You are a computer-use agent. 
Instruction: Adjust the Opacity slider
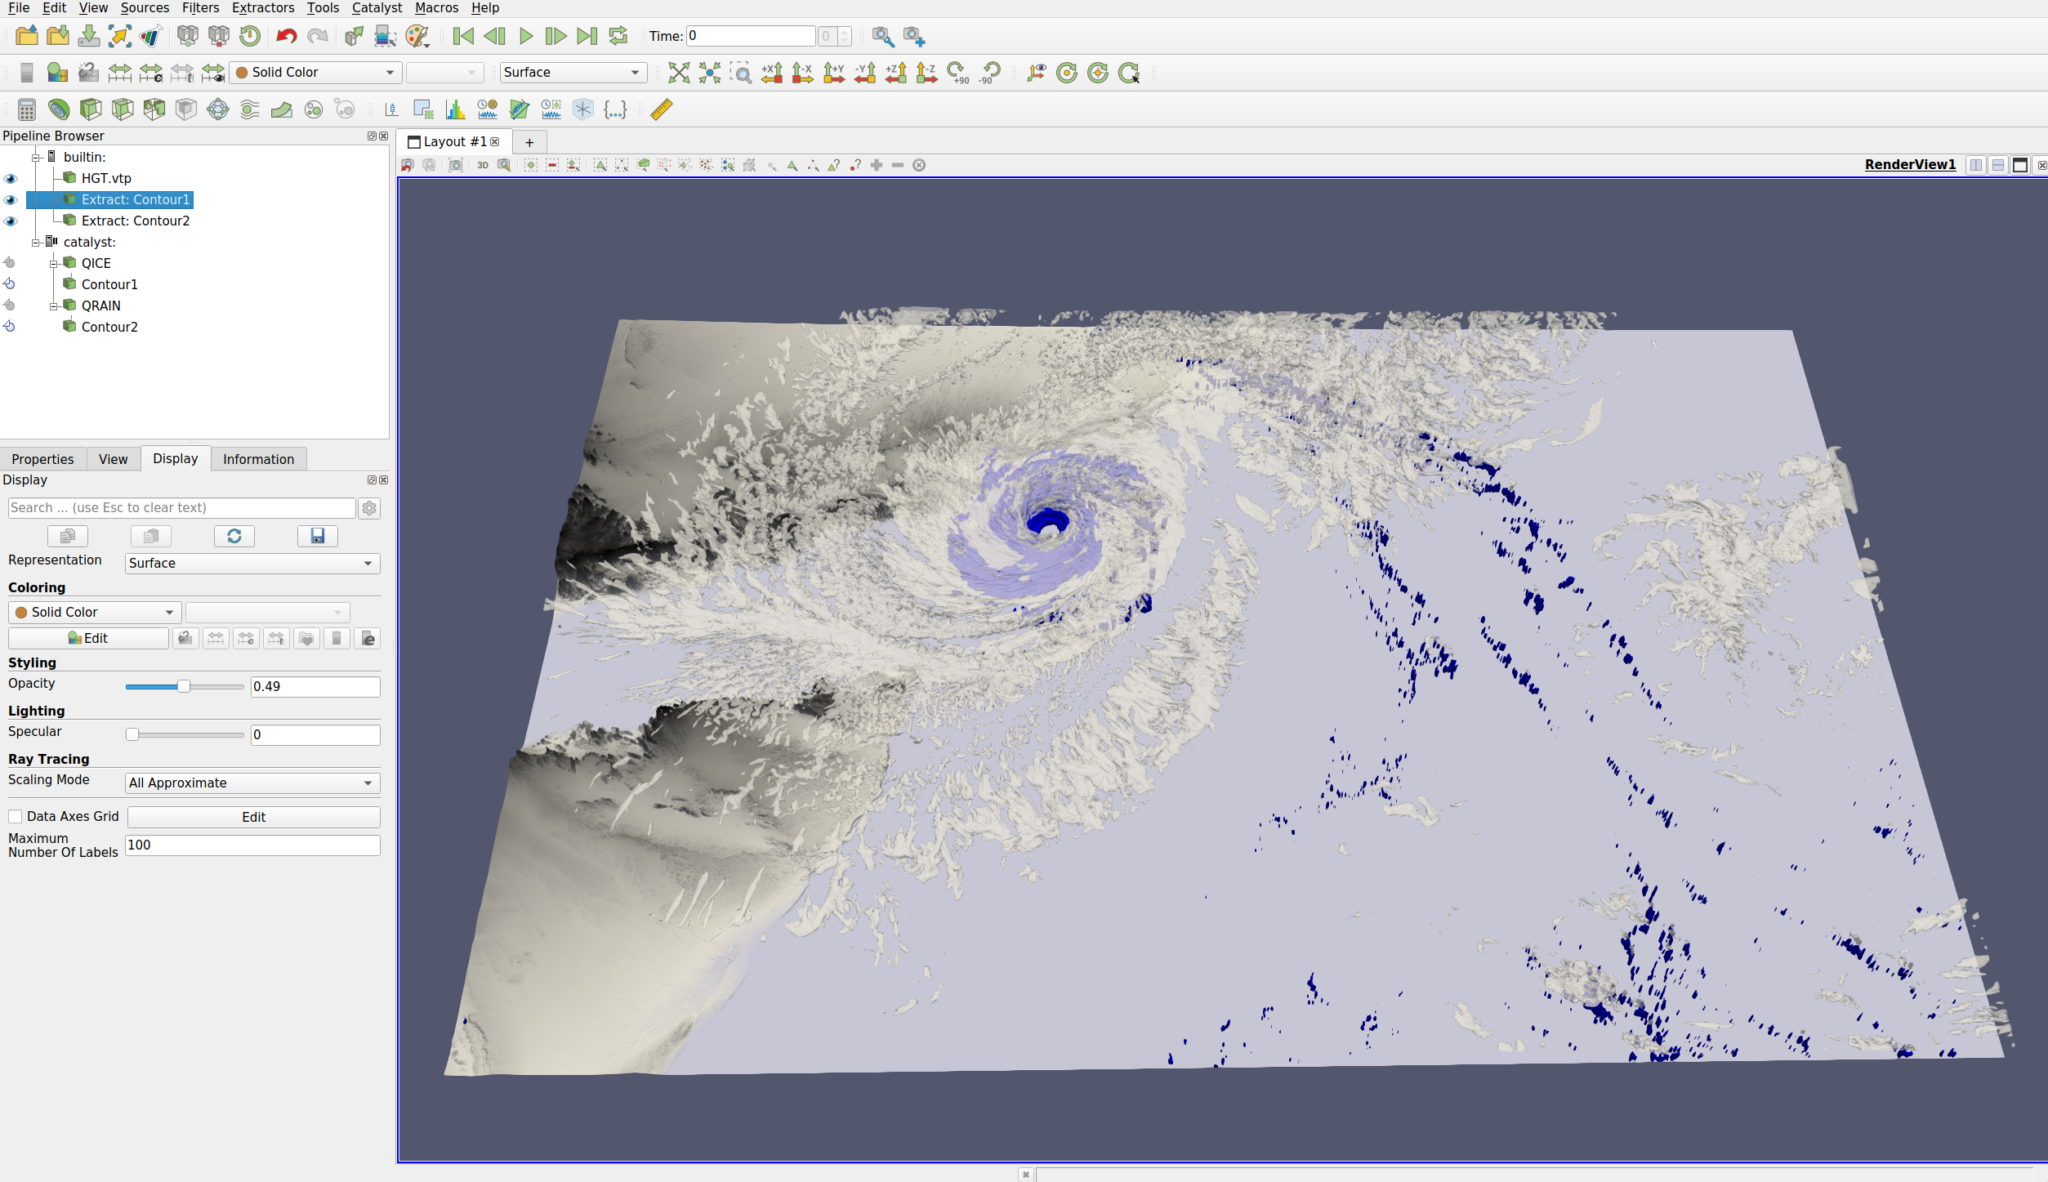[184, 686]
